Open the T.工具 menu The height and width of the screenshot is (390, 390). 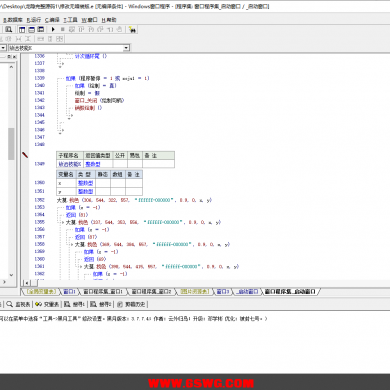pos(71,20)
